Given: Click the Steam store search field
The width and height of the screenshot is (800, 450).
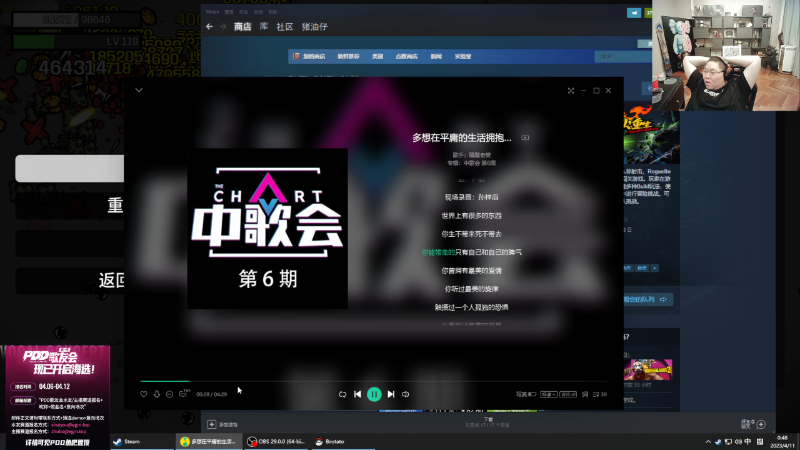Looking at the screenshot, I should click(x=623, y=57).
